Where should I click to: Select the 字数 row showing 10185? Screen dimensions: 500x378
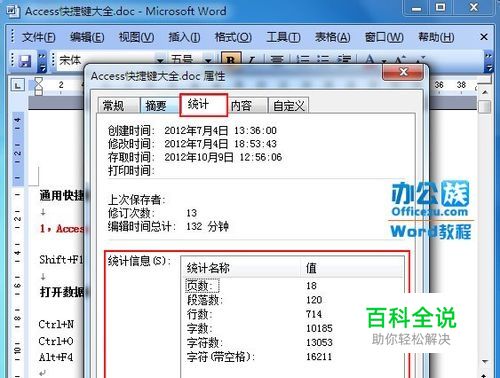293,328
